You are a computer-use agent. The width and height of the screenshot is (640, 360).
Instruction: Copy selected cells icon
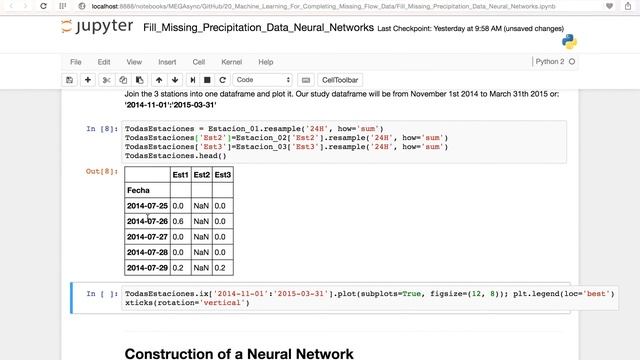123,80
